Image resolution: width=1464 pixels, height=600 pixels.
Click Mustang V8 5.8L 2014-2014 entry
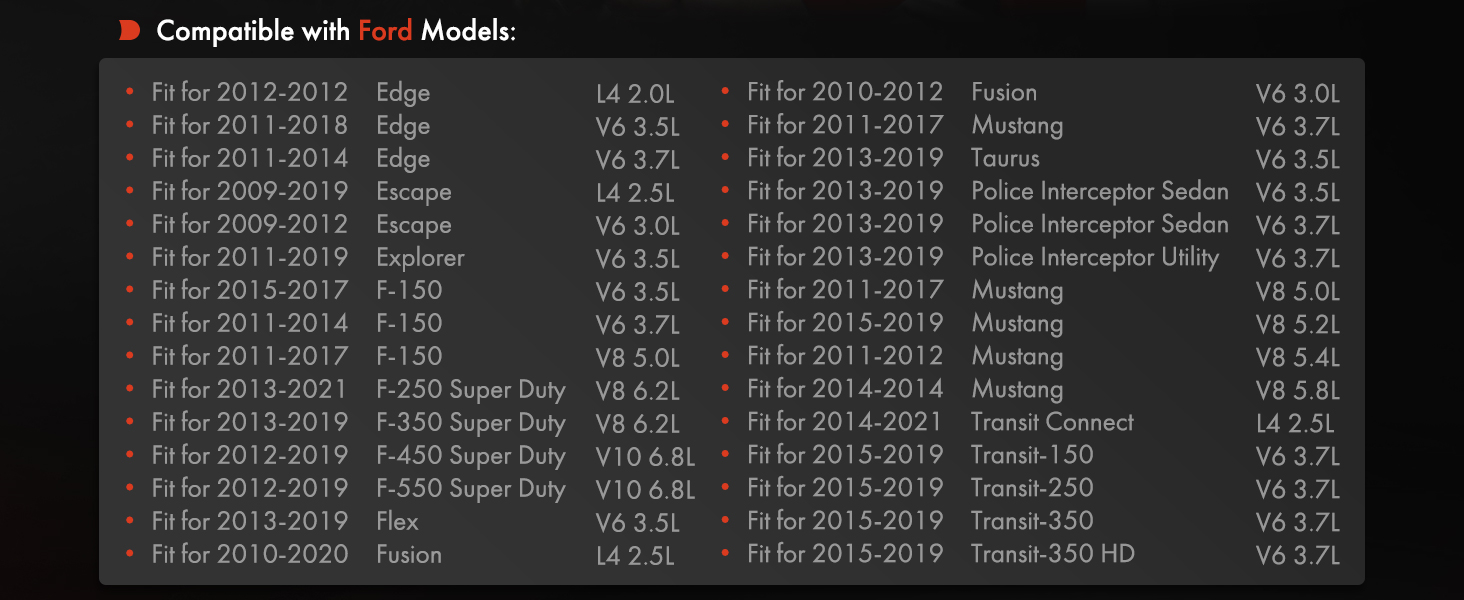tap(1031, 390)
